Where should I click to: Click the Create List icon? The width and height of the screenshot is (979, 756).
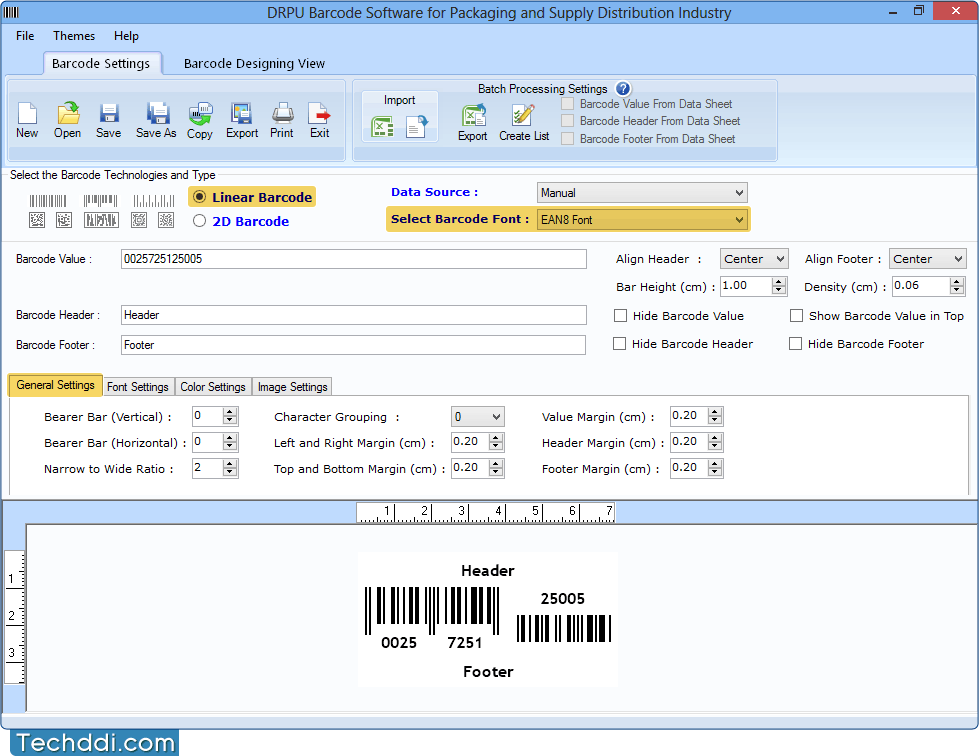click(x=523, y=115)
